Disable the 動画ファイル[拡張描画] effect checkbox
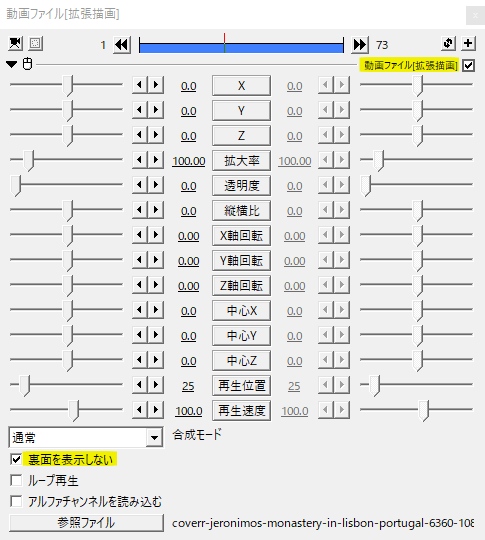485x540 pixels. point(468,65)
